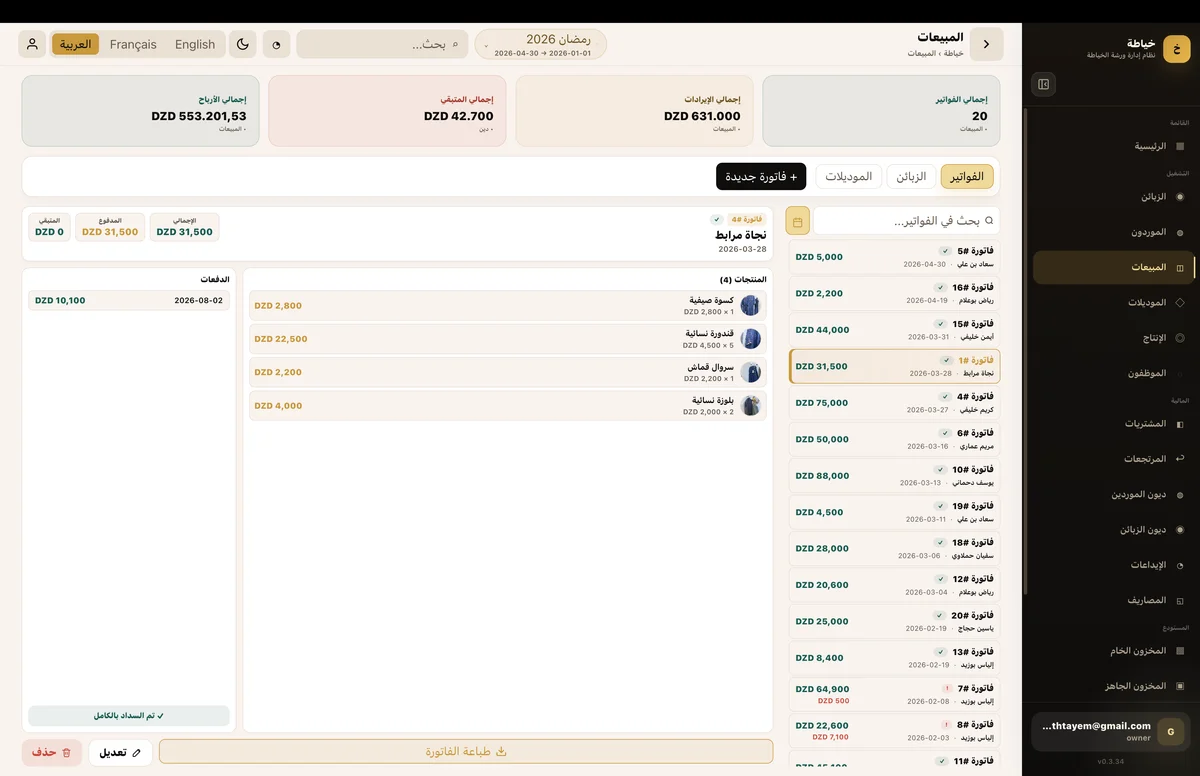Click the إجمالي الإيرادات DZD 631.000 card
1200x776 pixels.
pyautogui.click(x=634, y=111)
